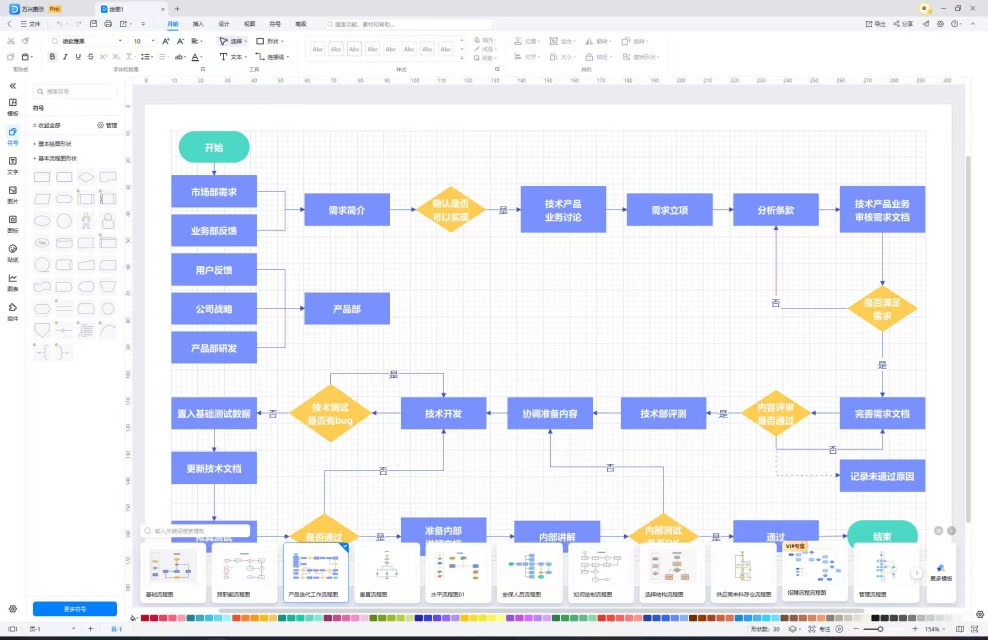Toggle bold text formatting
Viewport: 988px width, 640px height.
(52, 57)
